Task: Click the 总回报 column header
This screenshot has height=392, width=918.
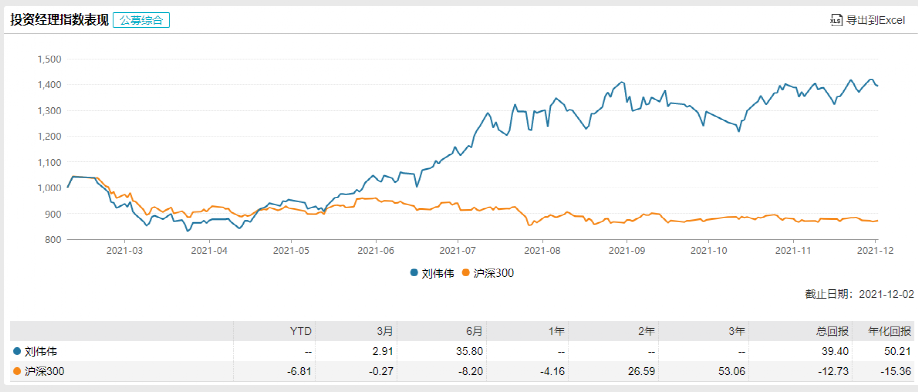Action: [833, 331]
